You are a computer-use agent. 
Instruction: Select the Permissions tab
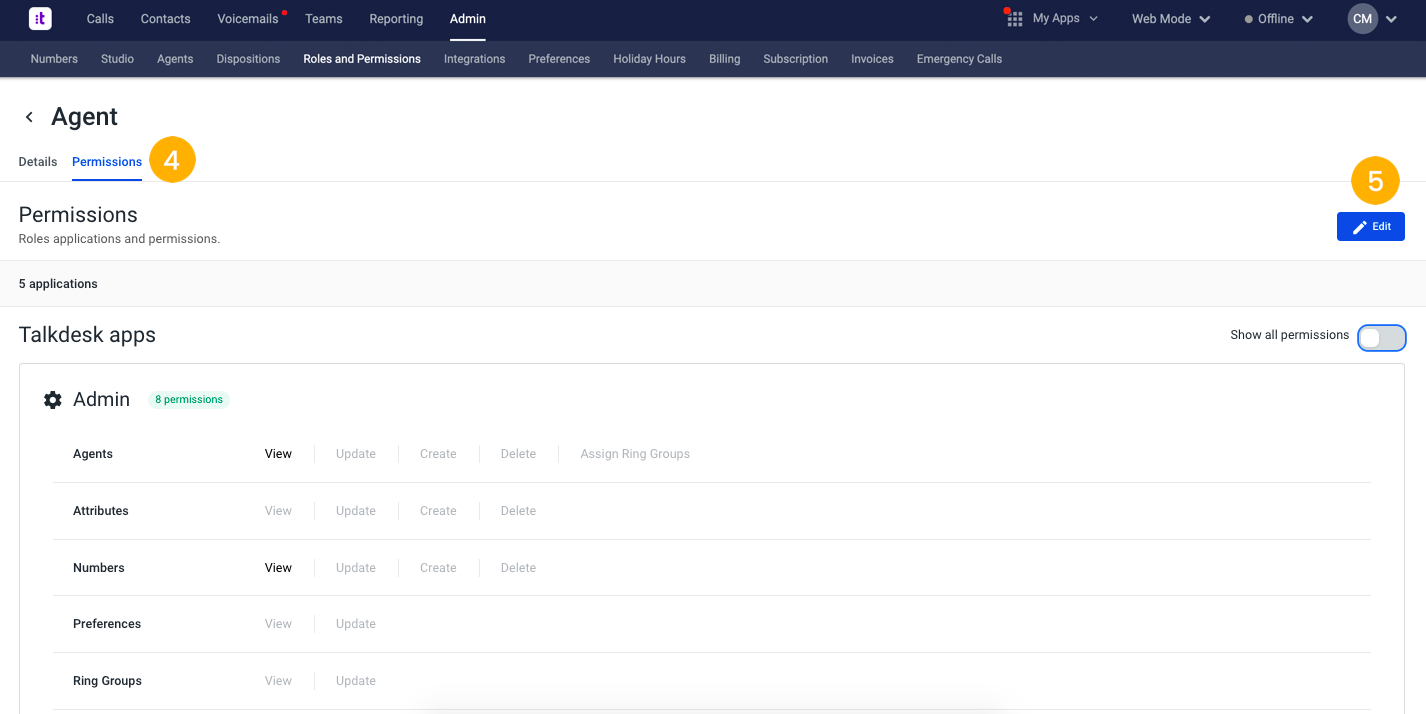(x=107, y=162)
